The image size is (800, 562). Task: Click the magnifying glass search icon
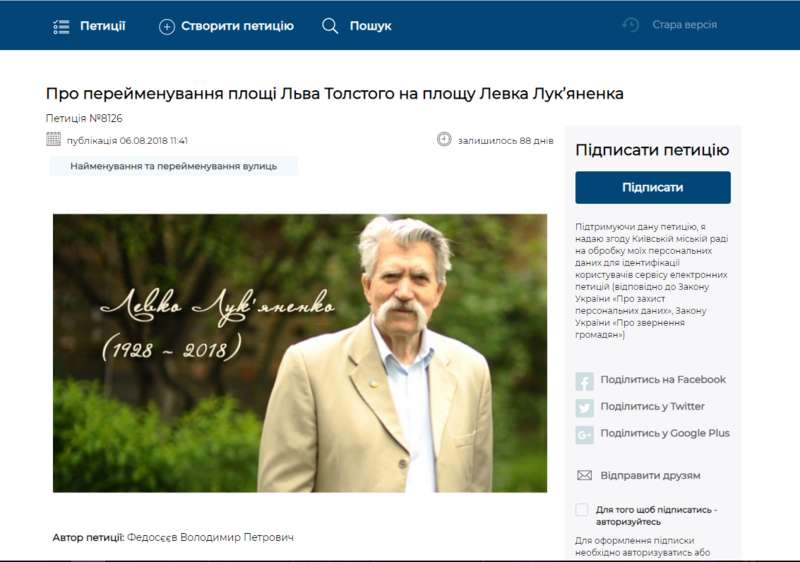click(x=330, y=26)
